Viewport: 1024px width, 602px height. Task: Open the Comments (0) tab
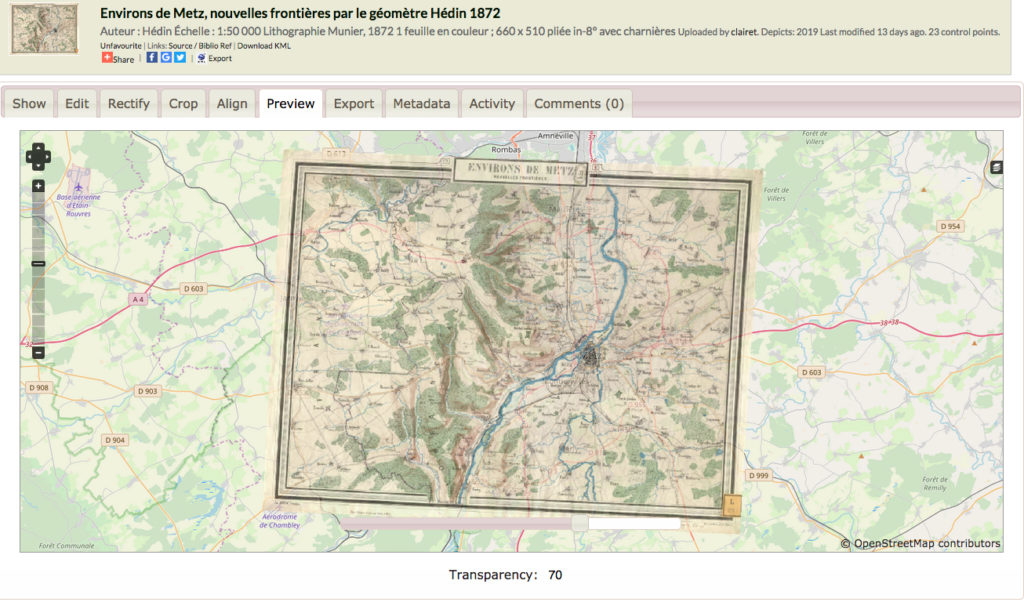coord(579,104)
